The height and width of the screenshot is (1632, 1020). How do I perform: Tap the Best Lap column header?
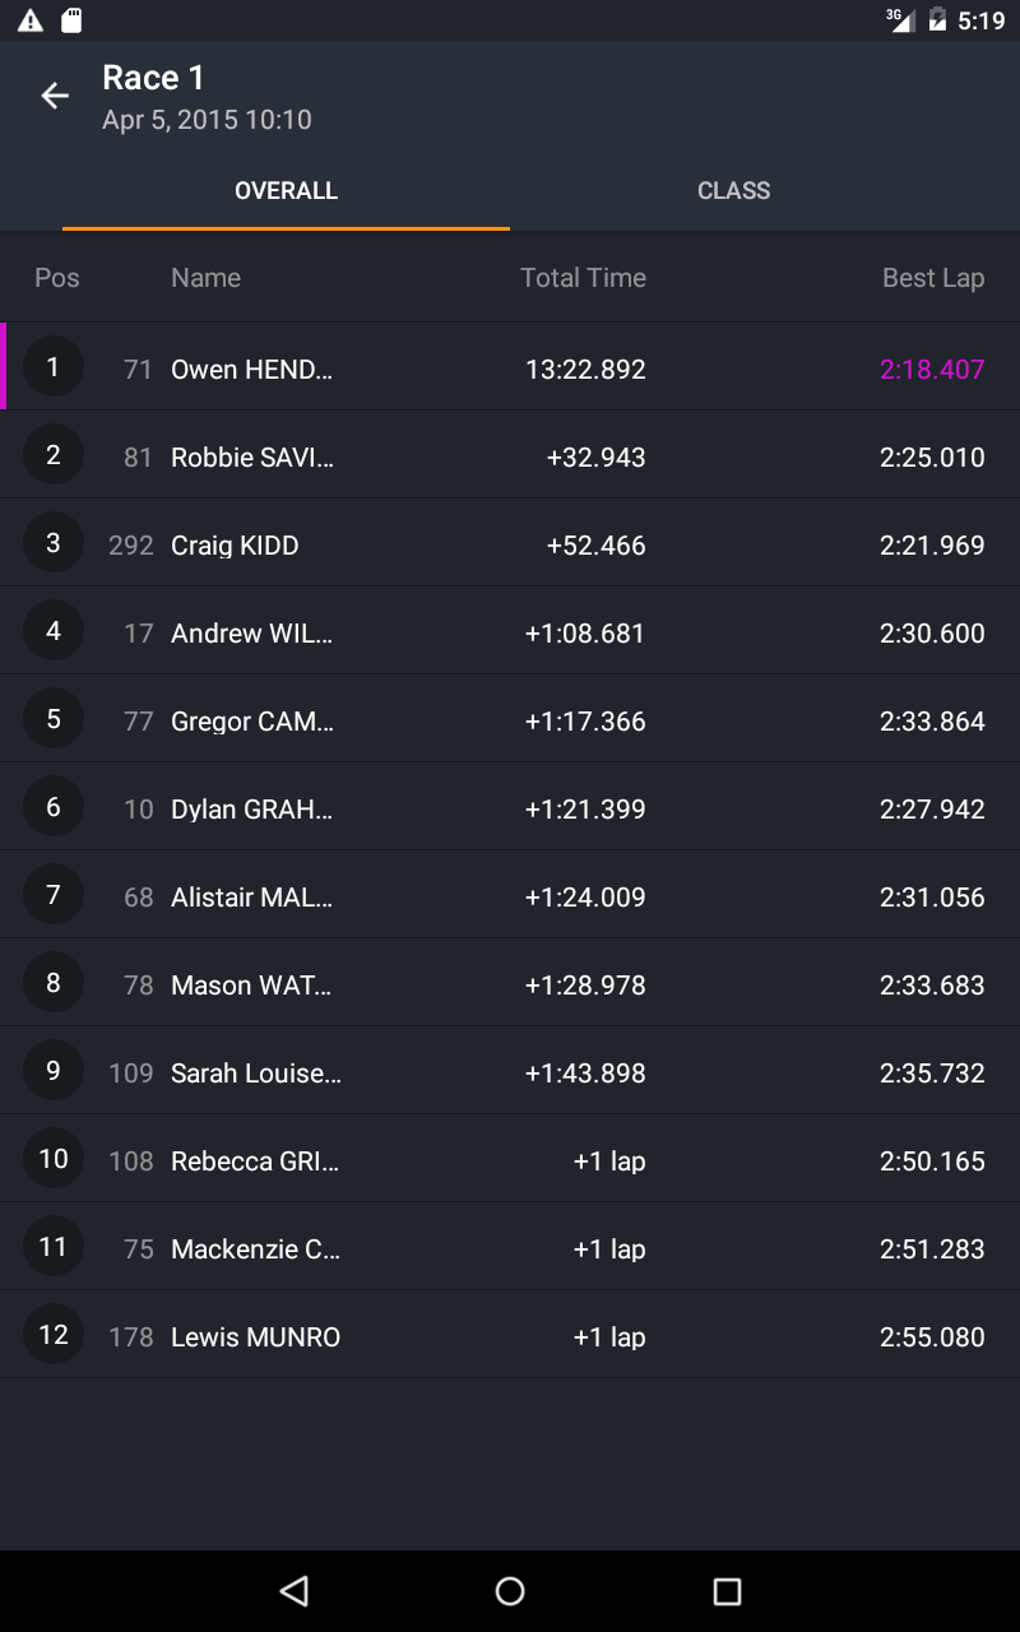pos(932,278)
